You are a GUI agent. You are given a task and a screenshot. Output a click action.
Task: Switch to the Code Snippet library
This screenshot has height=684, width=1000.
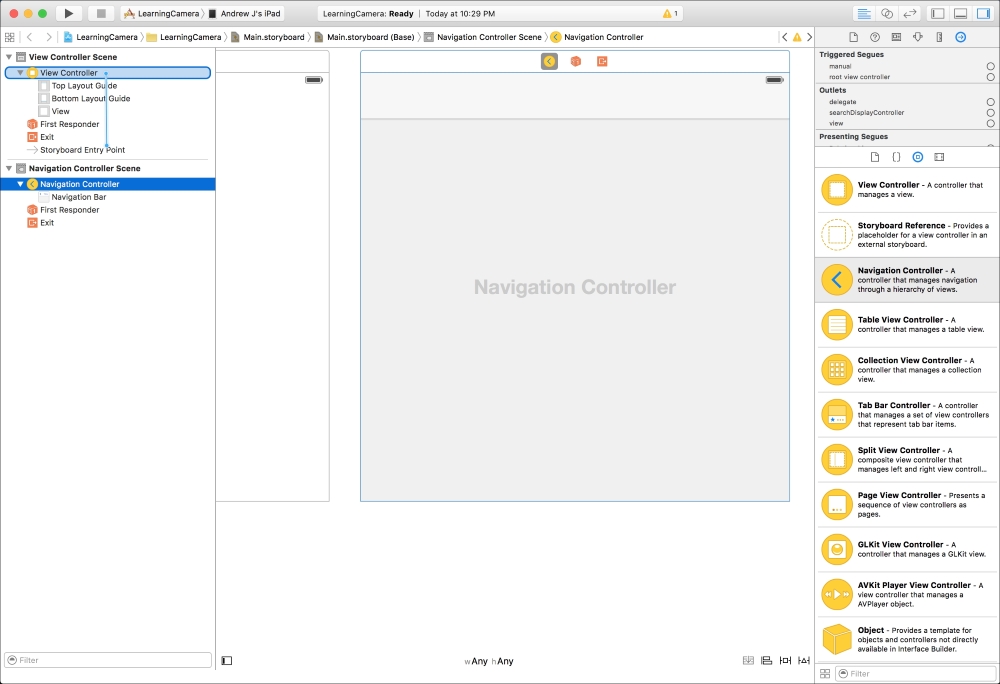(x=896, y=156)
